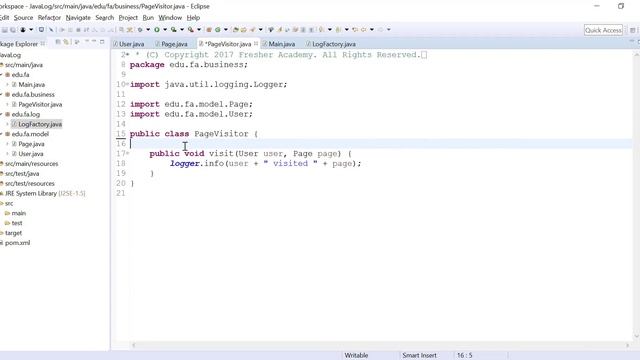640x360 pixels.
Task: Click the Skip All Breakpoints icon
Action: pos(51,29)
